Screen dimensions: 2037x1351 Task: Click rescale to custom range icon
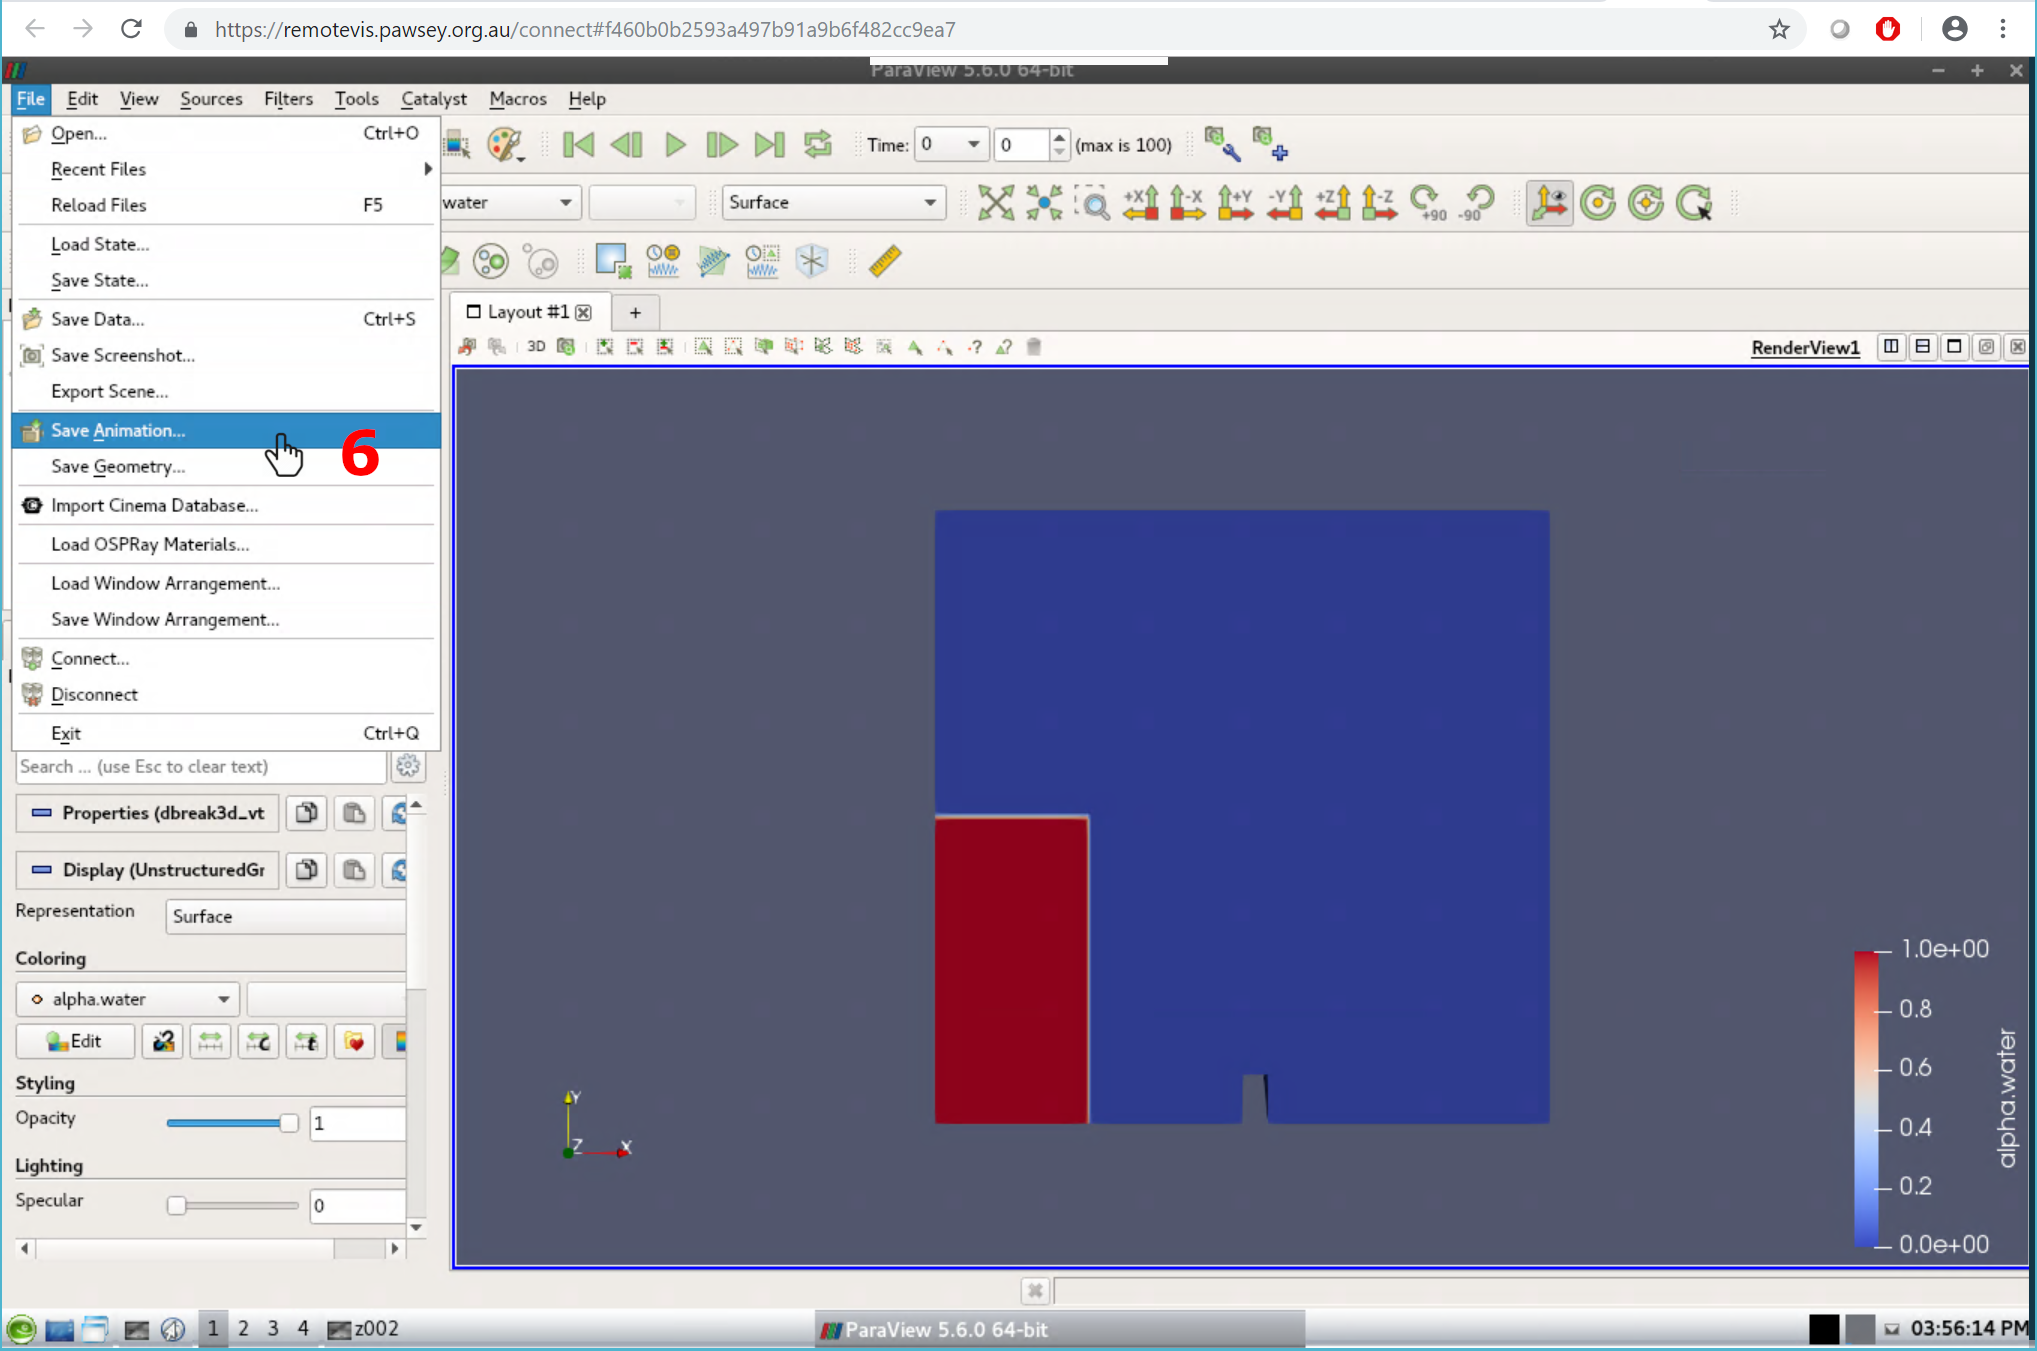[258, 1041]
